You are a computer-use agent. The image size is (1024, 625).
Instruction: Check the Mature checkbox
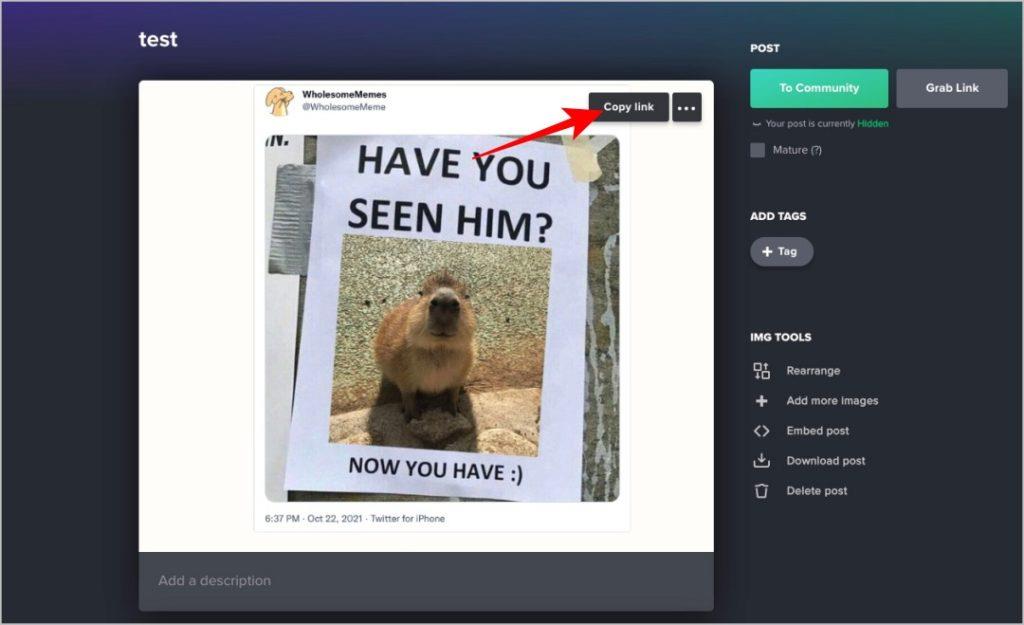pyautogui.click(x=758, y=150)
